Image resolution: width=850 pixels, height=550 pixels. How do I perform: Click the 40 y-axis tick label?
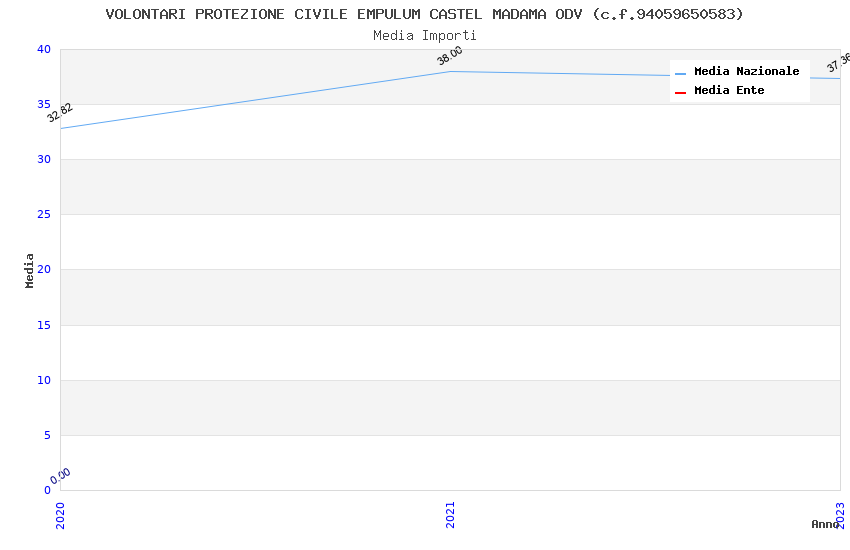coord(43,49)
